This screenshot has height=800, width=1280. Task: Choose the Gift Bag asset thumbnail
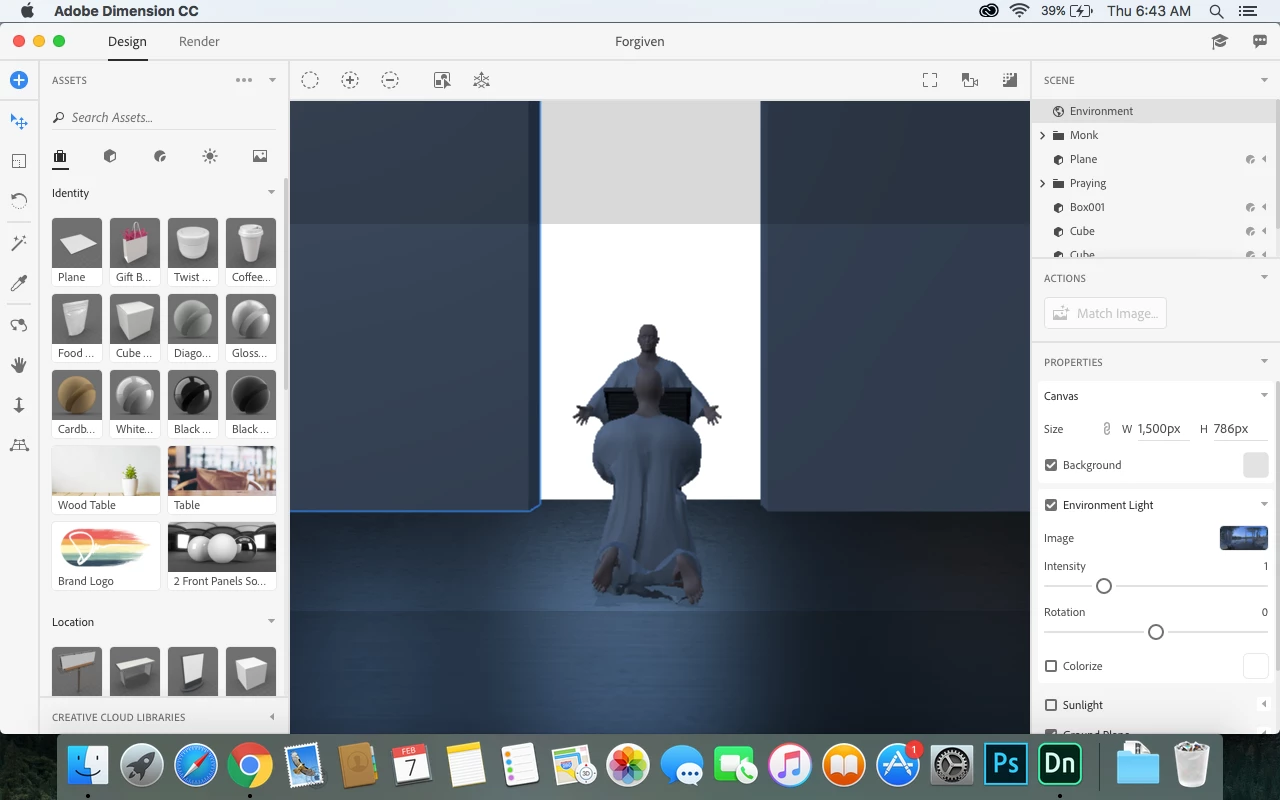tap(135, 243)
